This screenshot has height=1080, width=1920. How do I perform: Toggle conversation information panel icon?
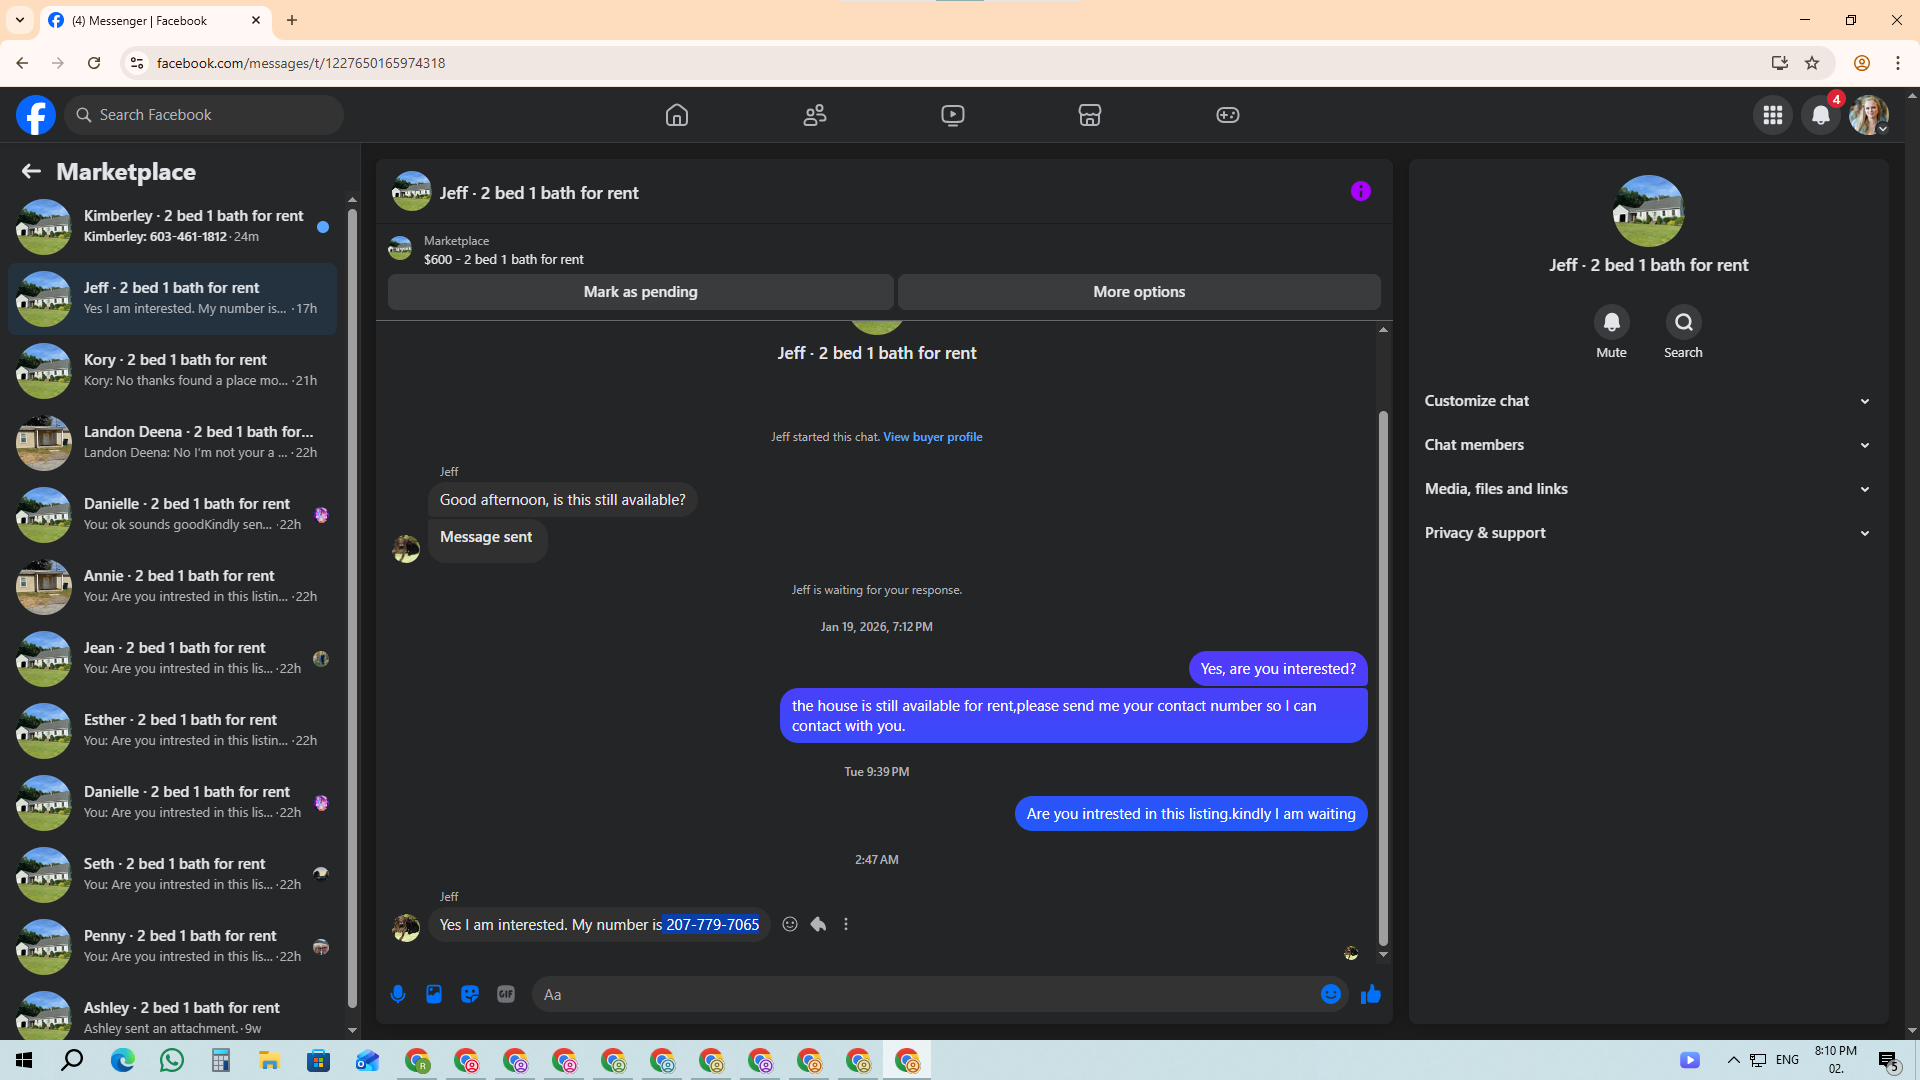tap(1360, 191)
